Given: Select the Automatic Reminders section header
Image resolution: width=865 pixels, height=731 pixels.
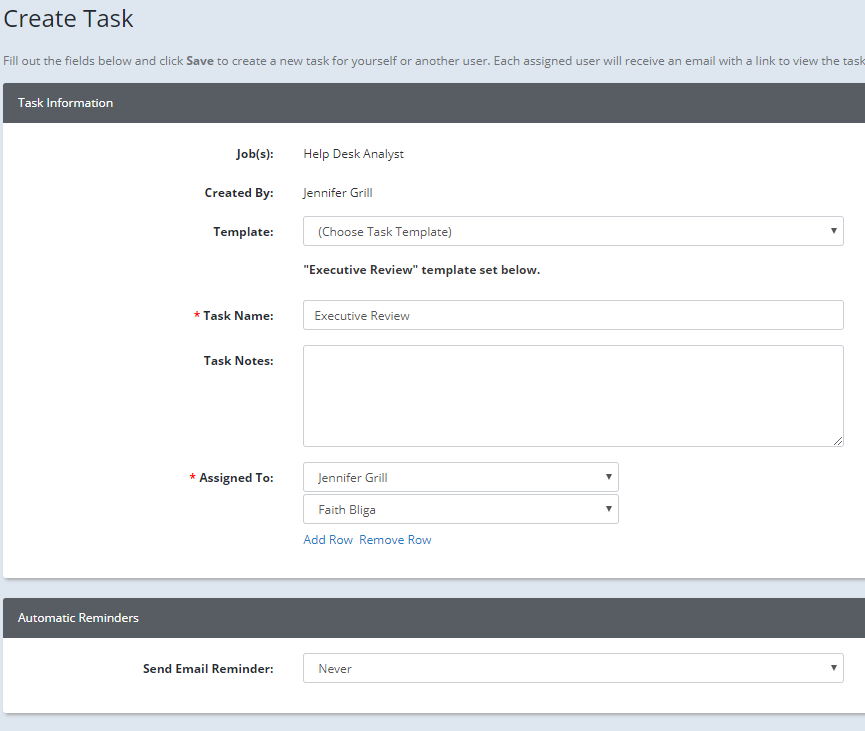Looking at the screenshot, I should 78,618.
